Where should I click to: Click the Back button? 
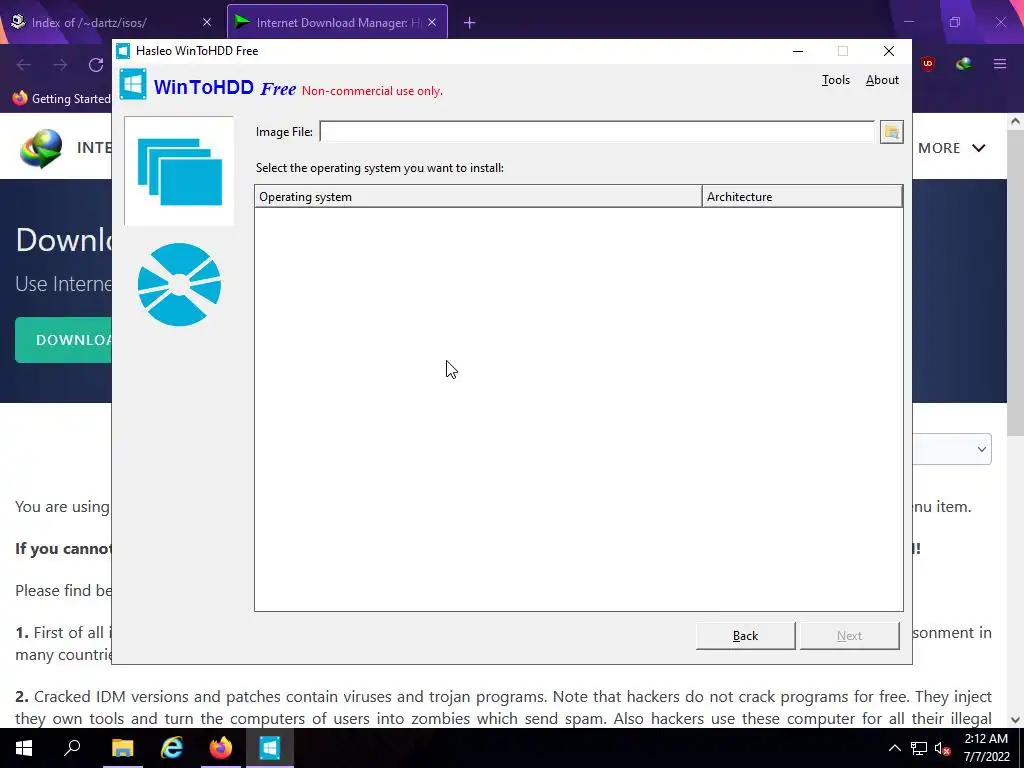745,635
